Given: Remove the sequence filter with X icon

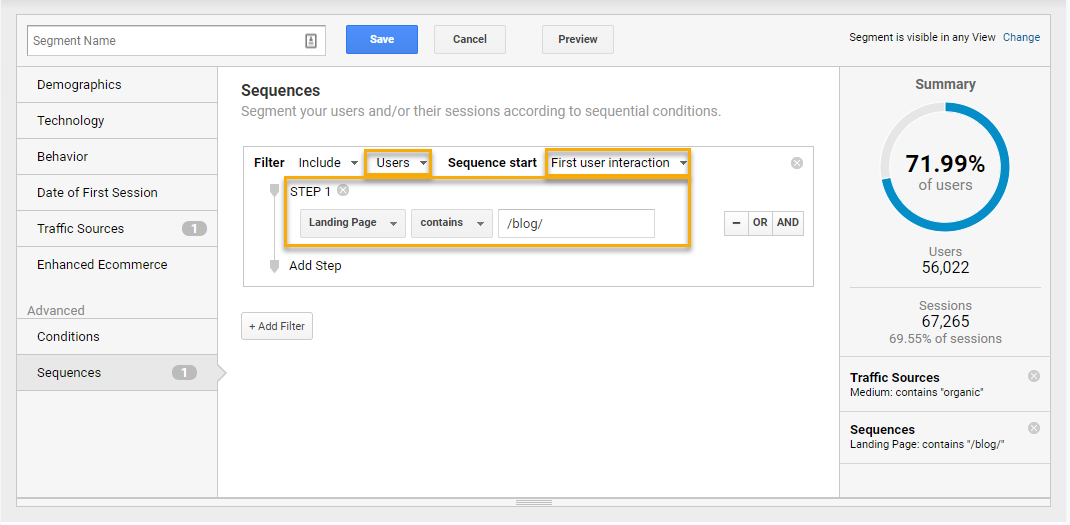Looking at the screenshot, I should 797,163.
